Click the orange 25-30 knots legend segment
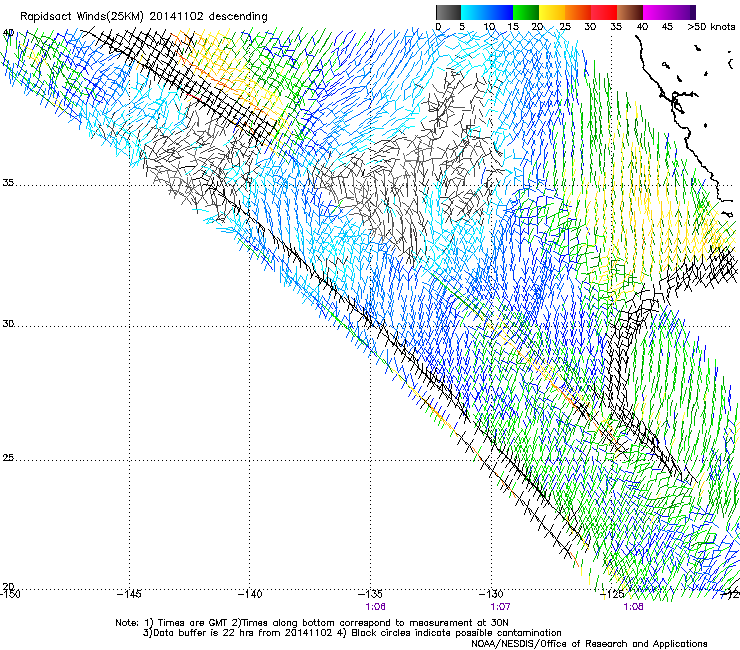740x650 pixels. pyautogui.click(x=578, y=12)
